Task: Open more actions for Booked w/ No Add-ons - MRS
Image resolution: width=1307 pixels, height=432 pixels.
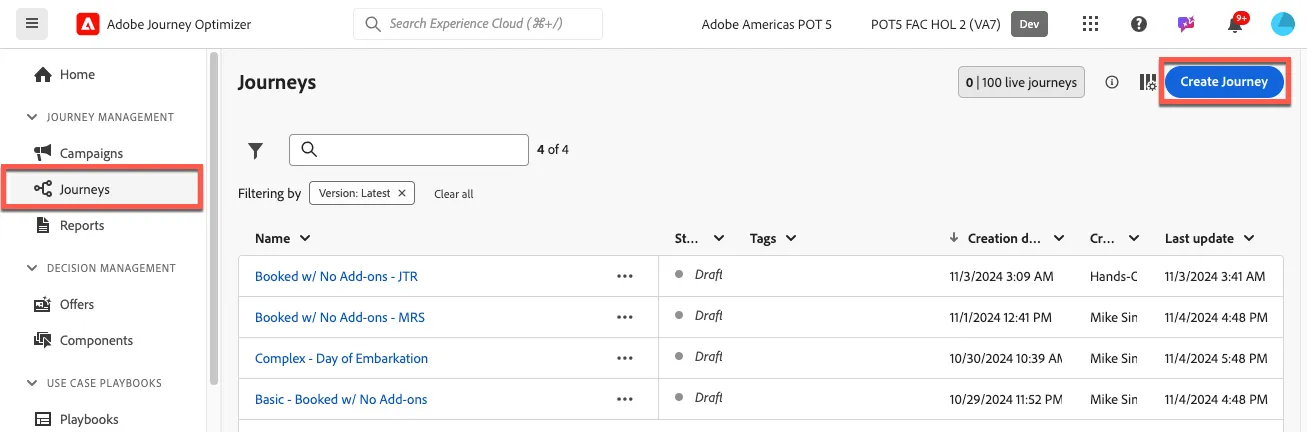Action: 625,317
